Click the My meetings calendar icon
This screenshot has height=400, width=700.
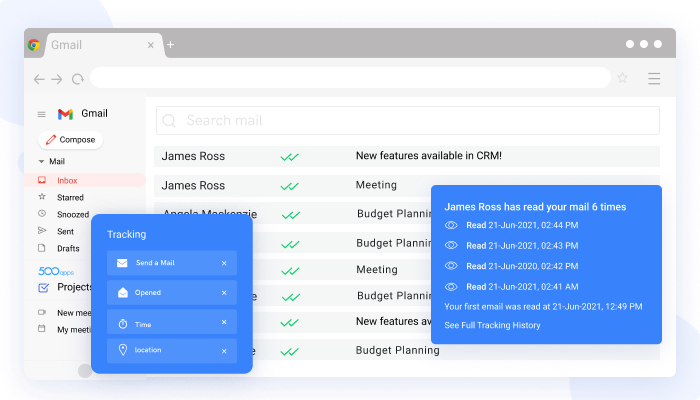coord(42,329)
